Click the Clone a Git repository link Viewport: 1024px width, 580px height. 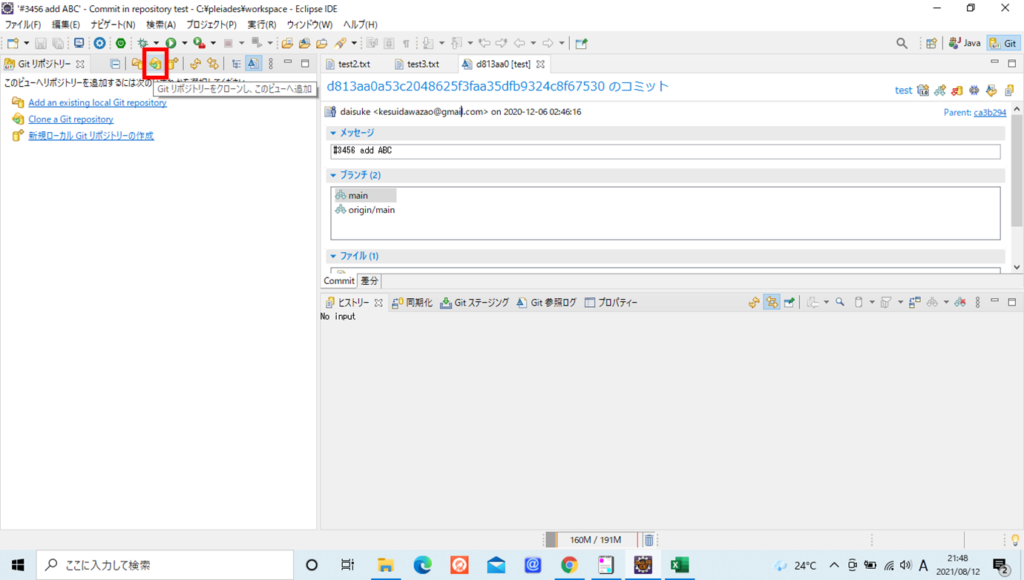[71, 119]
